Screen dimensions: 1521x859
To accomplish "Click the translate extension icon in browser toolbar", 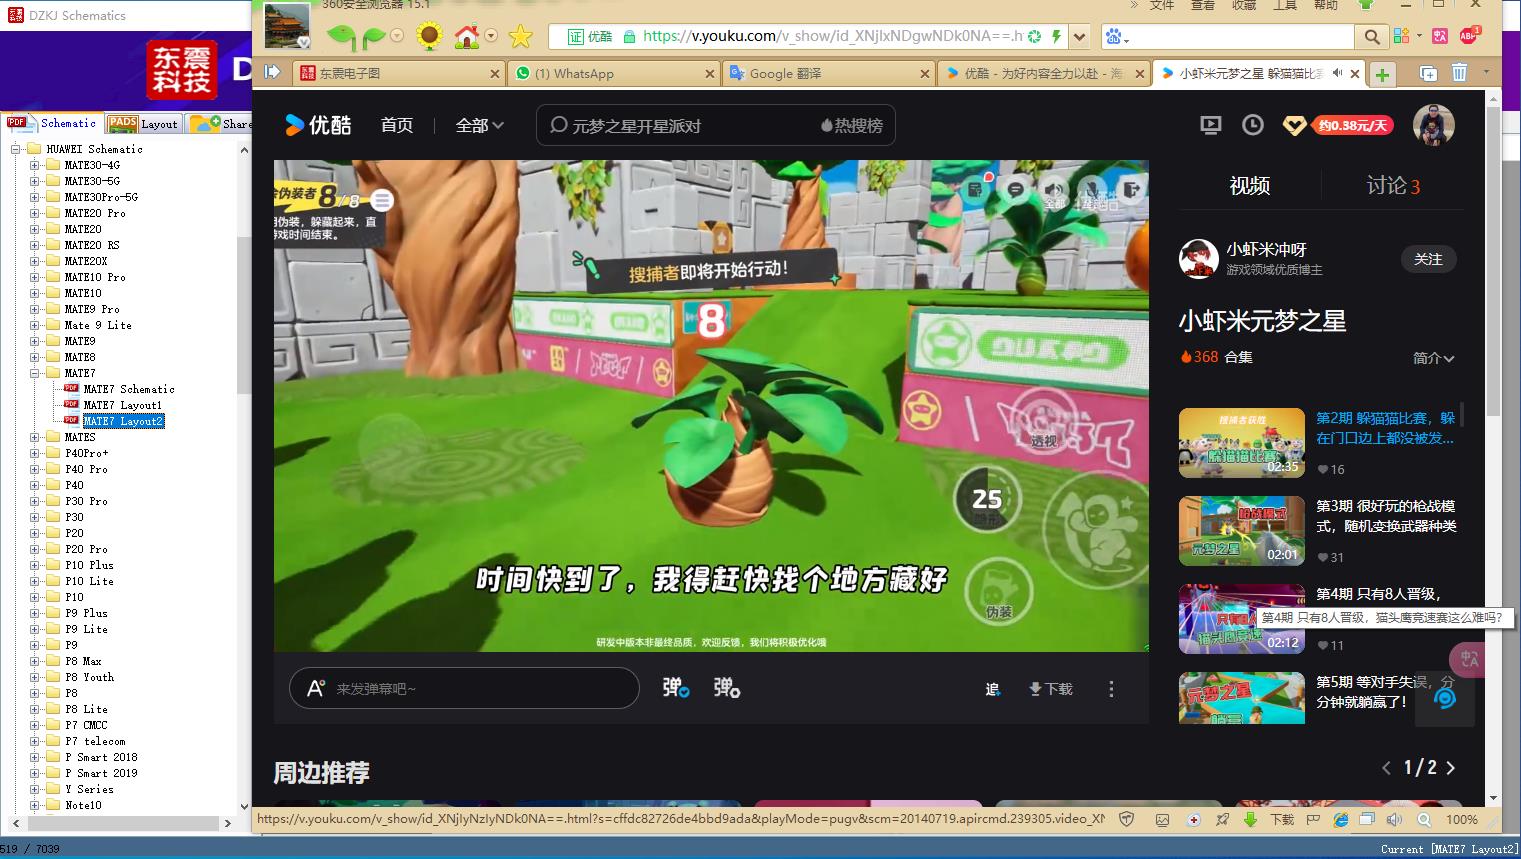I will (1439, 36).
